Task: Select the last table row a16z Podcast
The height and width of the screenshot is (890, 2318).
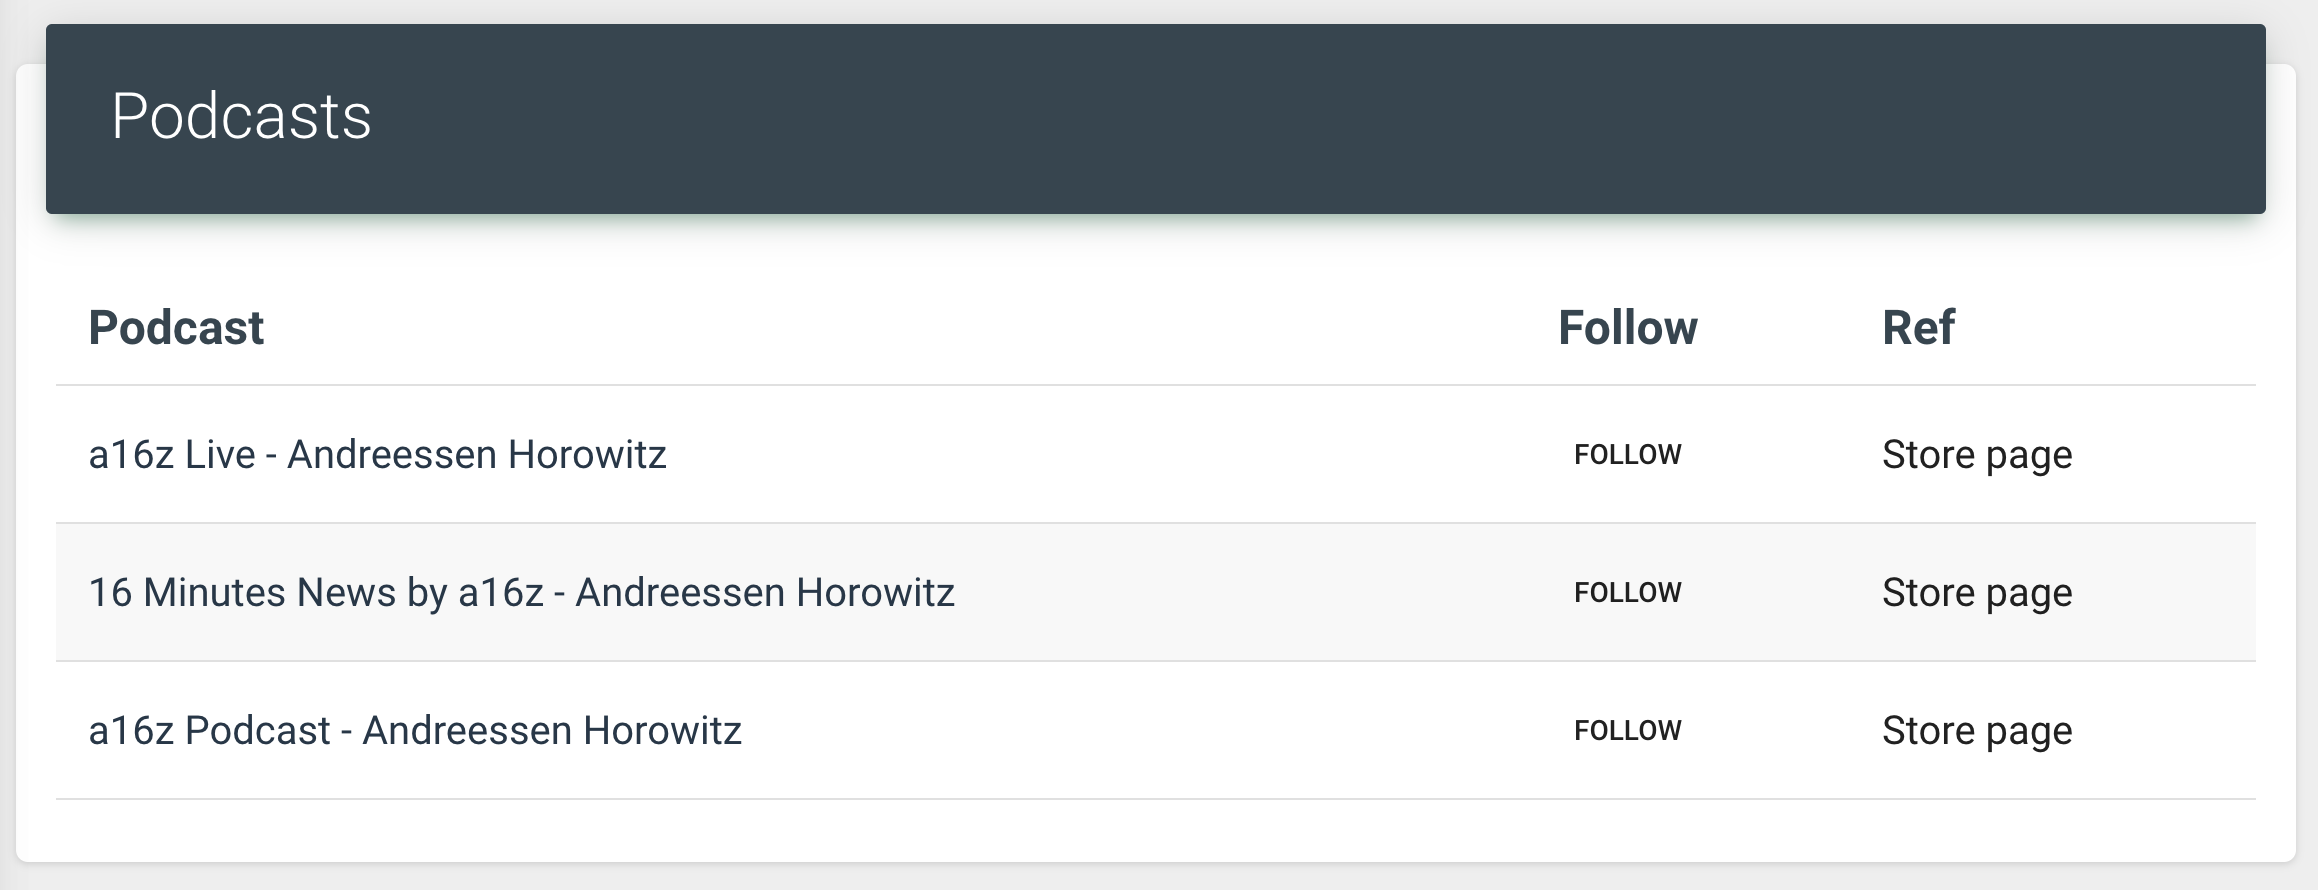Action: [1156, 731]
